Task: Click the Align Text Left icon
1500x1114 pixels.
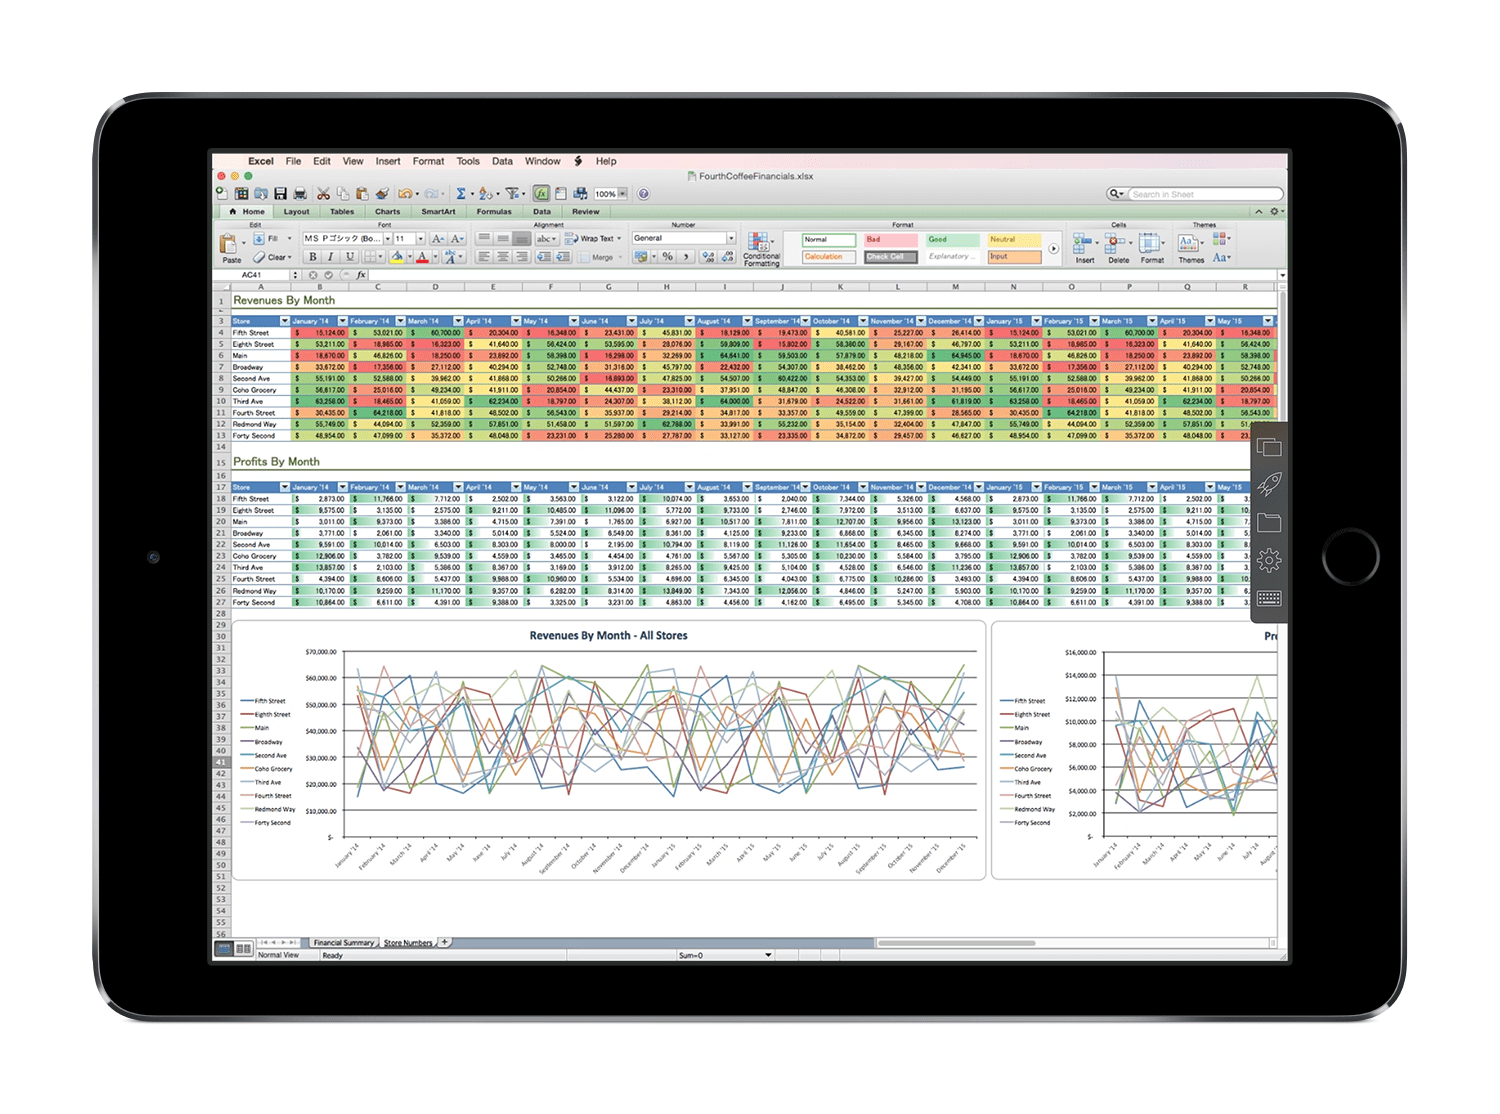Action: pos(484,257)
